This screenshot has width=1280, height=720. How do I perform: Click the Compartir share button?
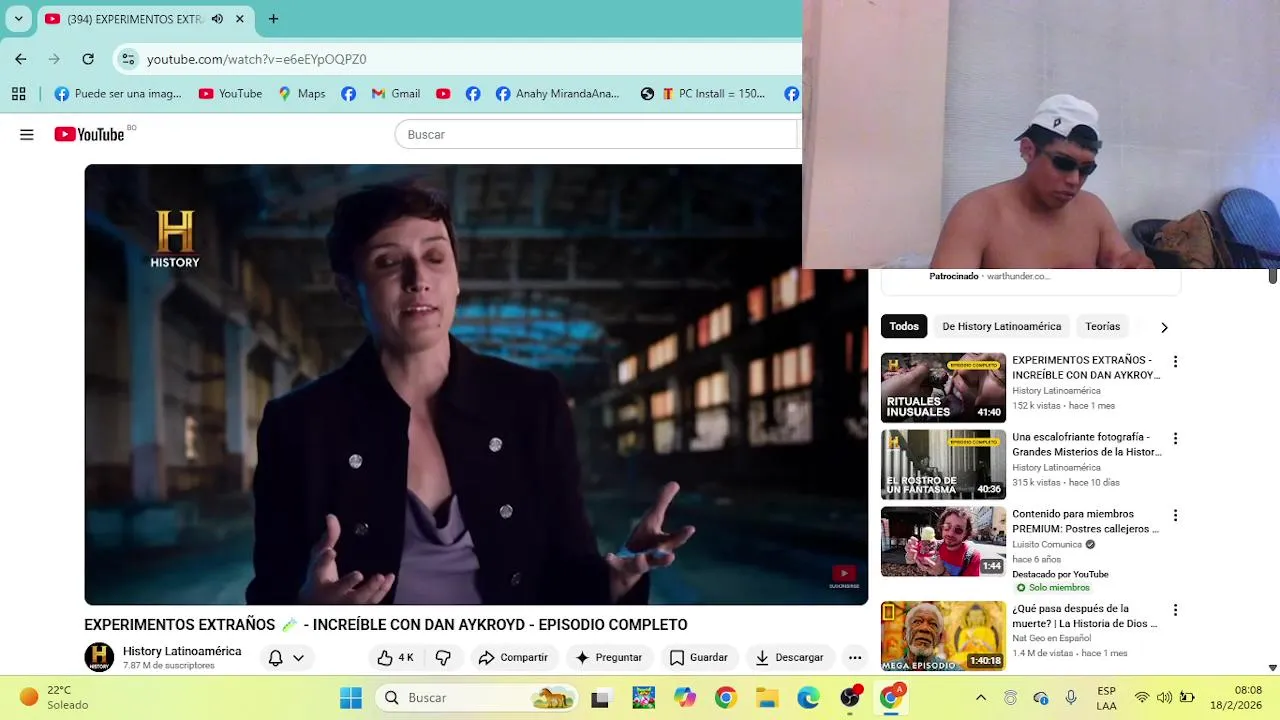[512, 657]
